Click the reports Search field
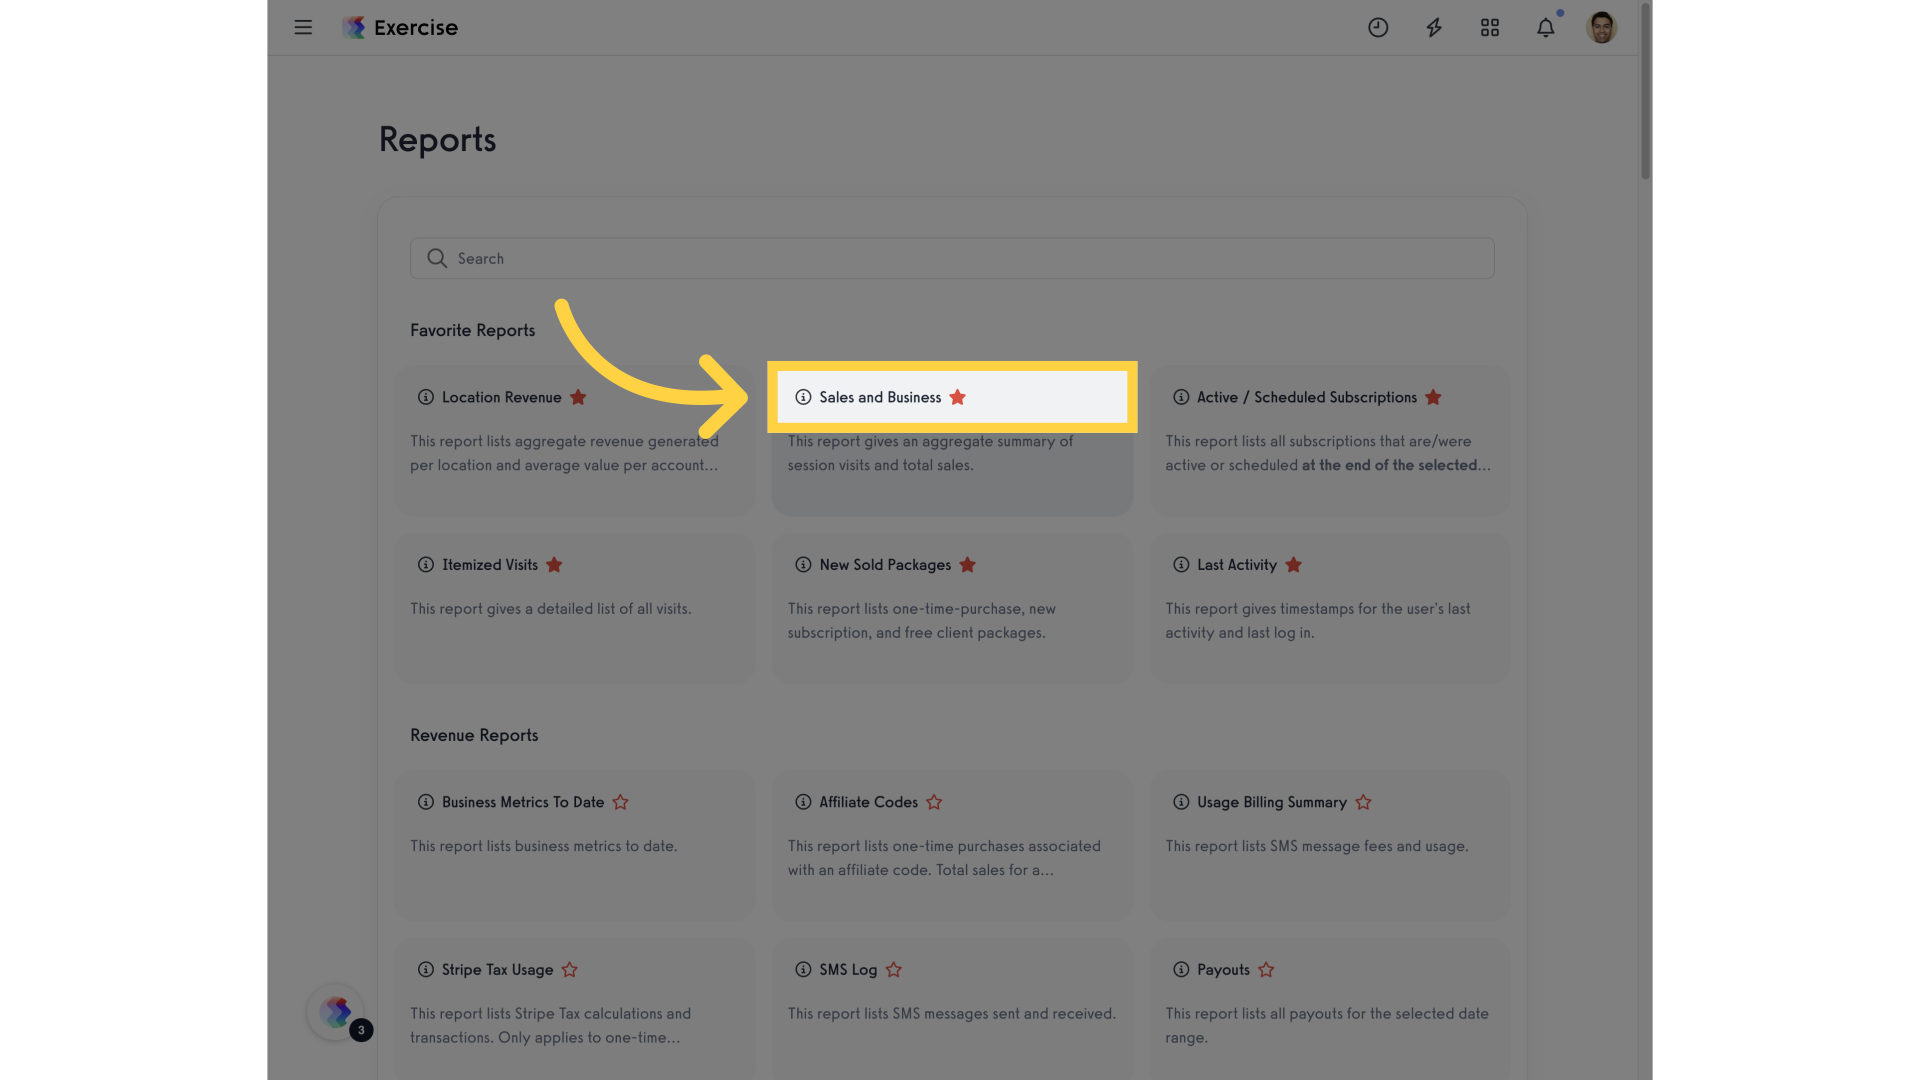 (x=952, y=259)
